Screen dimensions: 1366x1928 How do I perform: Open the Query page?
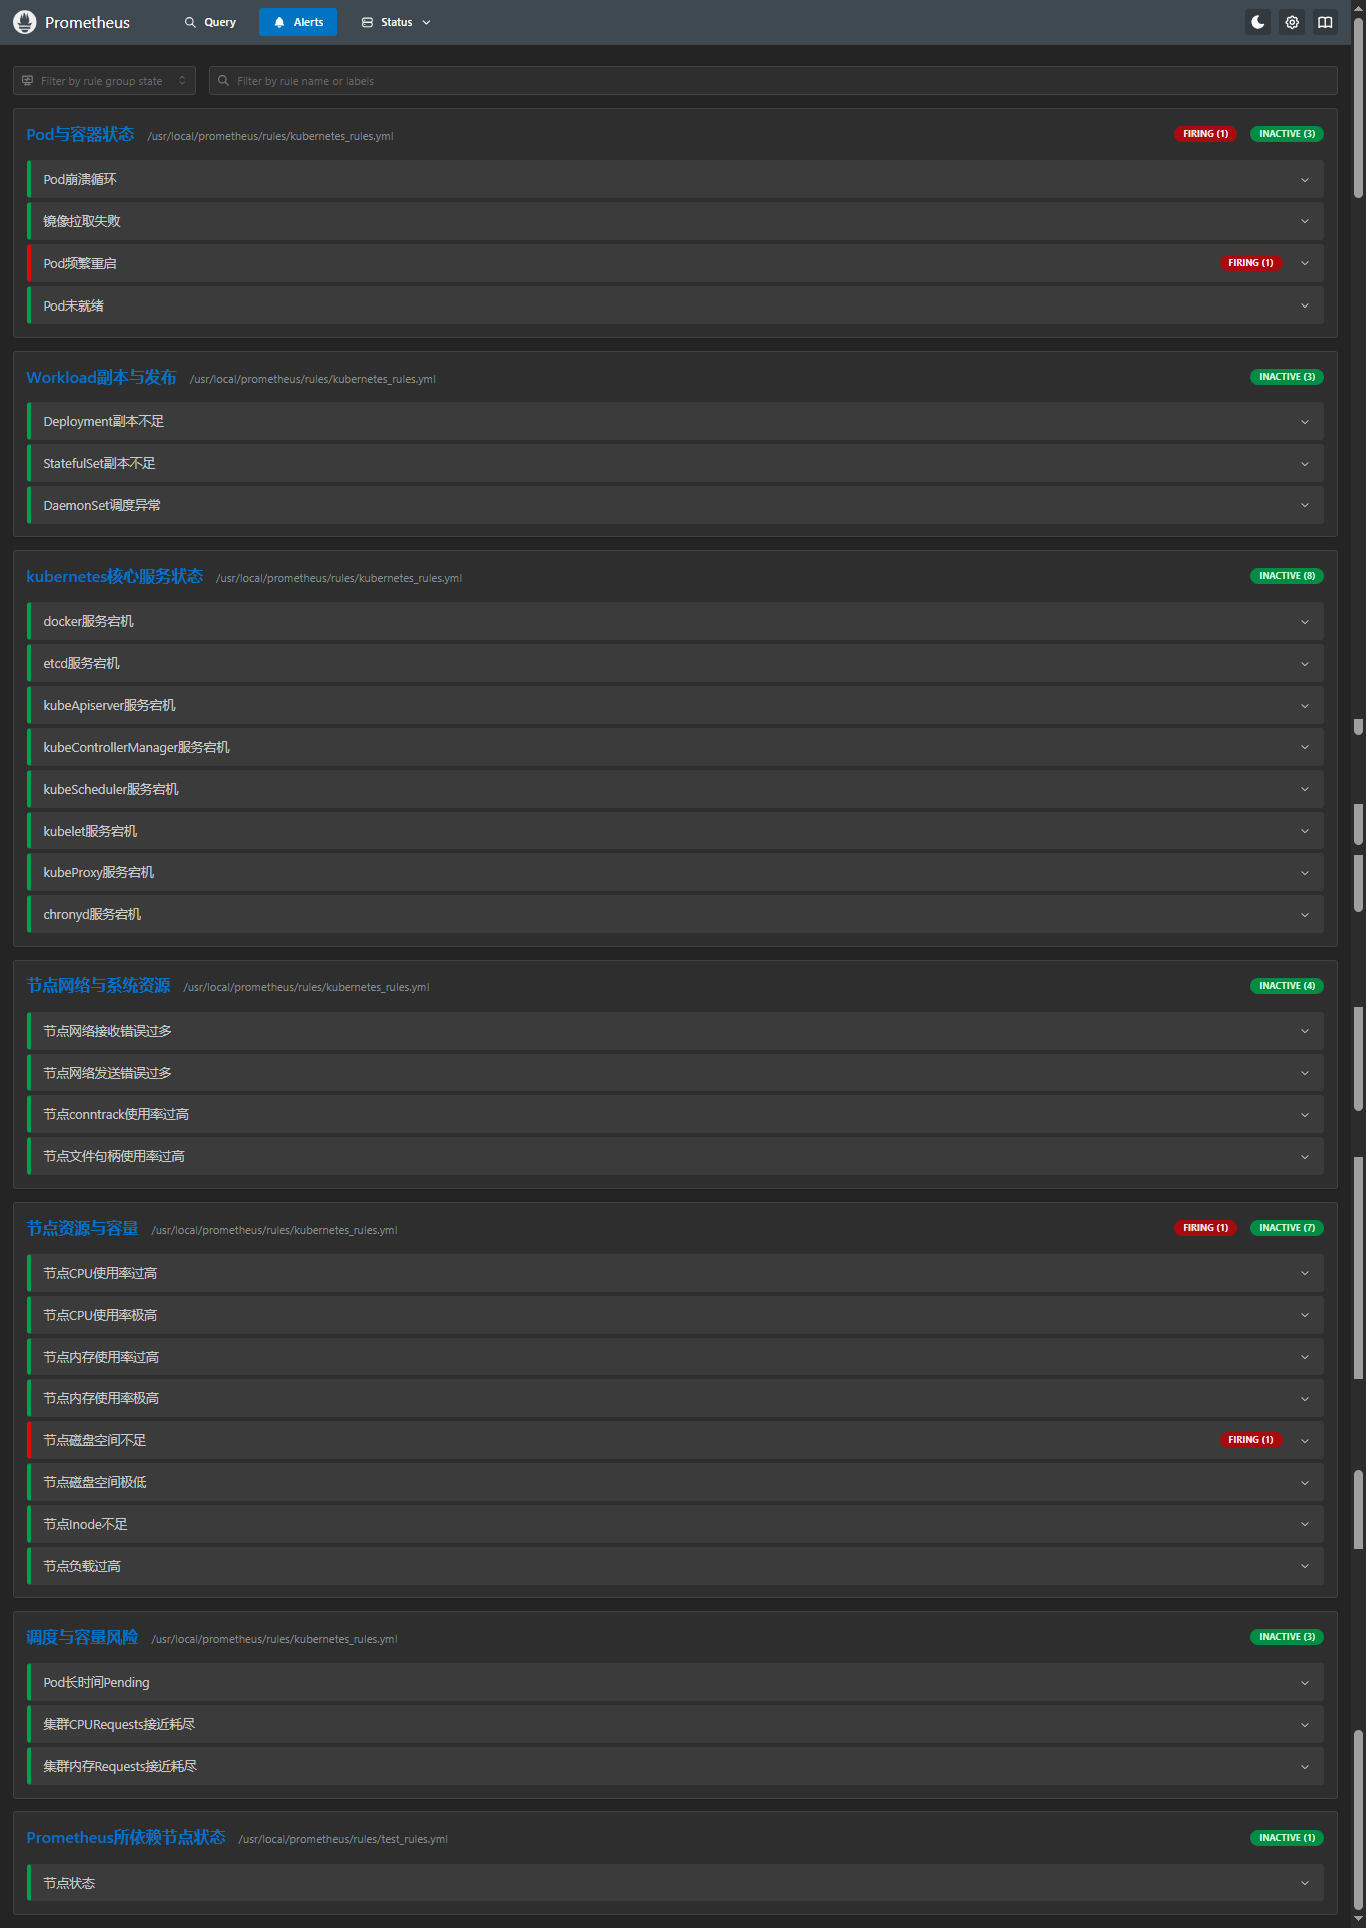(x=211, y=22)
